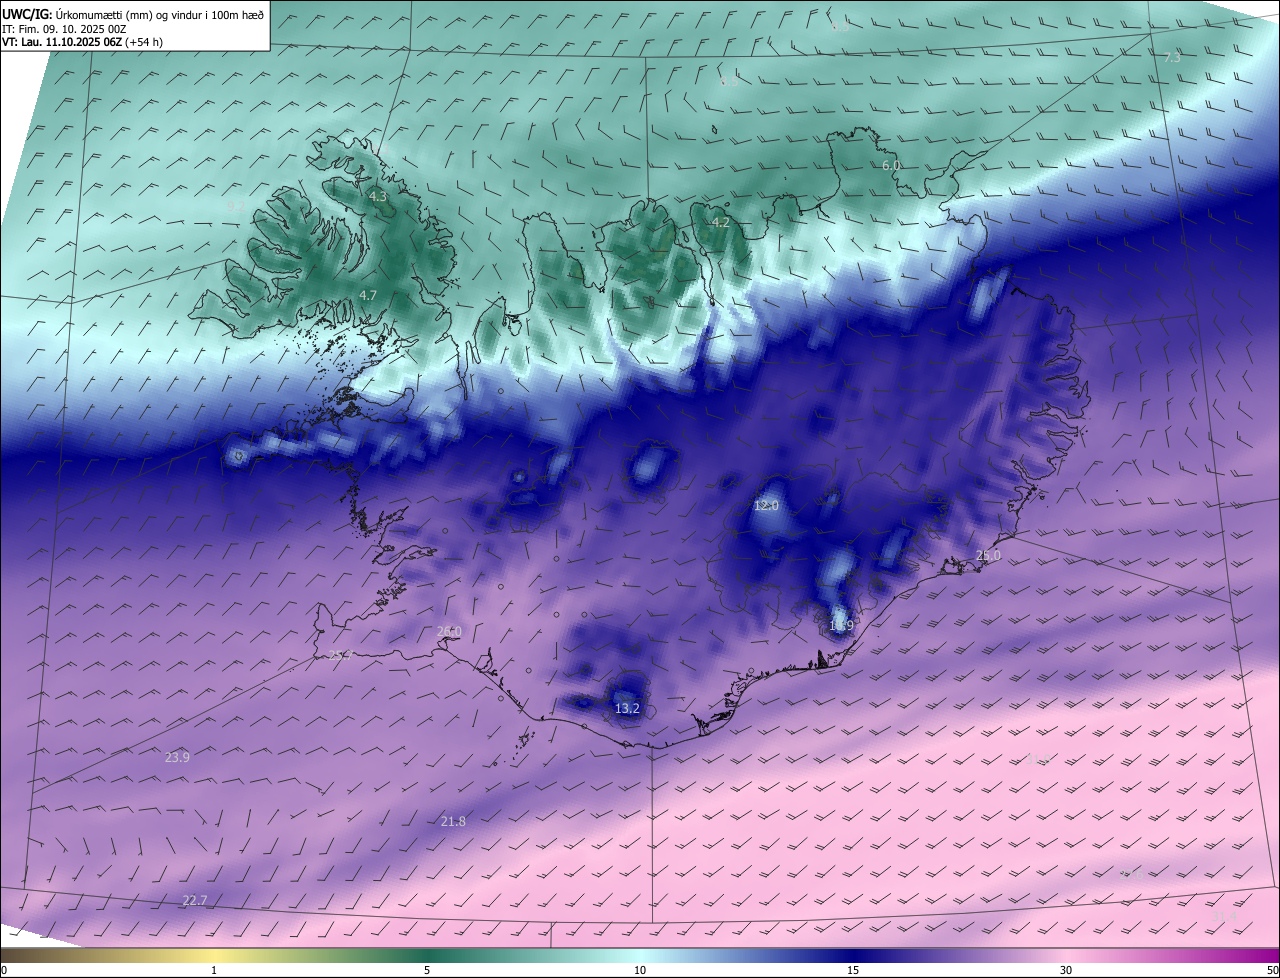The width and height of the screenshot is (1280, 978).
Task: Click the 4.2 value label in north Iceland
Action: (x=721, y=222)
